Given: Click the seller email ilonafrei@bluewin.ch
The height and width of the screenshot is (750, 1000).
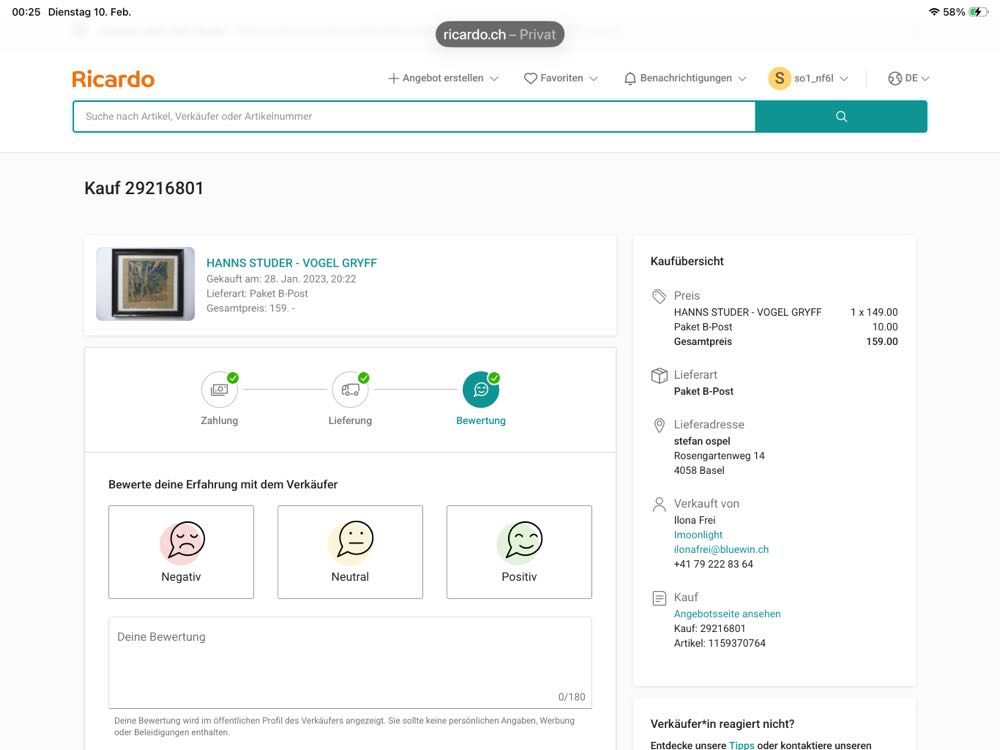Looking at the screenshot, I should (x=721, y=549).
